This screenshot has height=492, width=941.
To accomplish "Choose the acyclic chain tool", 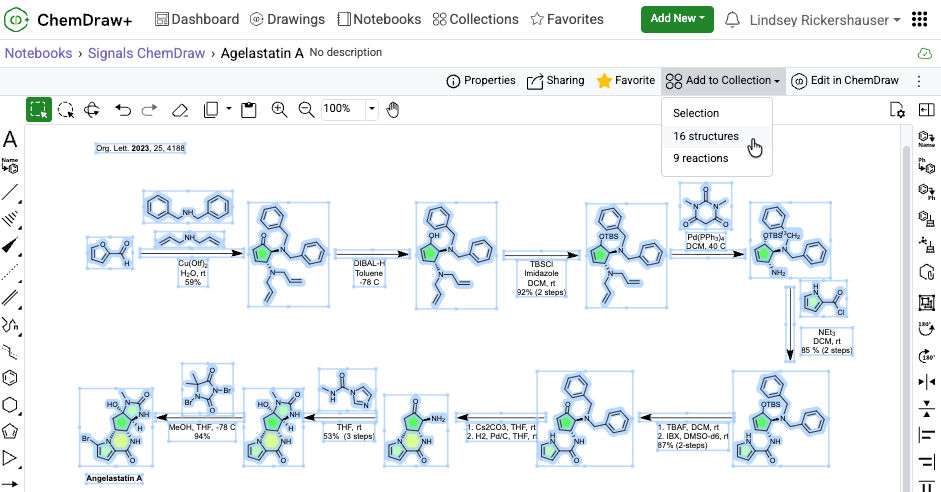I will (x=10, y=351).
